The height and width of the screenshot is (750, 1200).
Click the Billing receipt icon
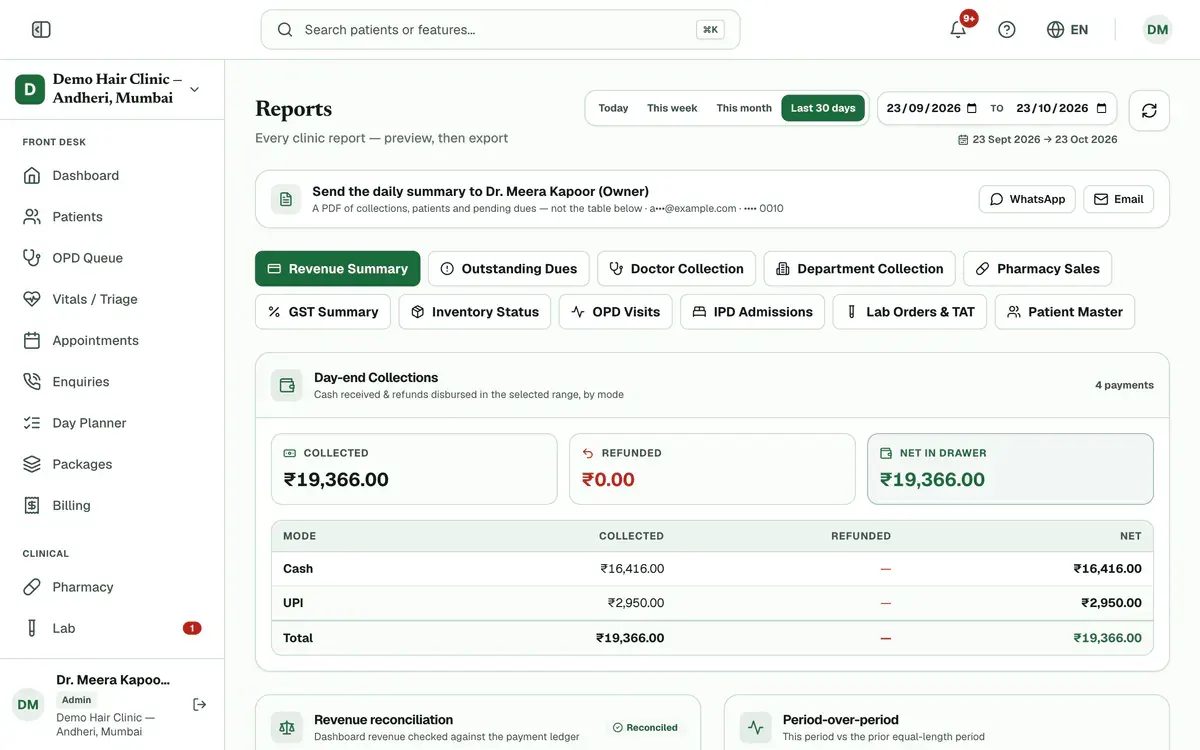[32, 505]
